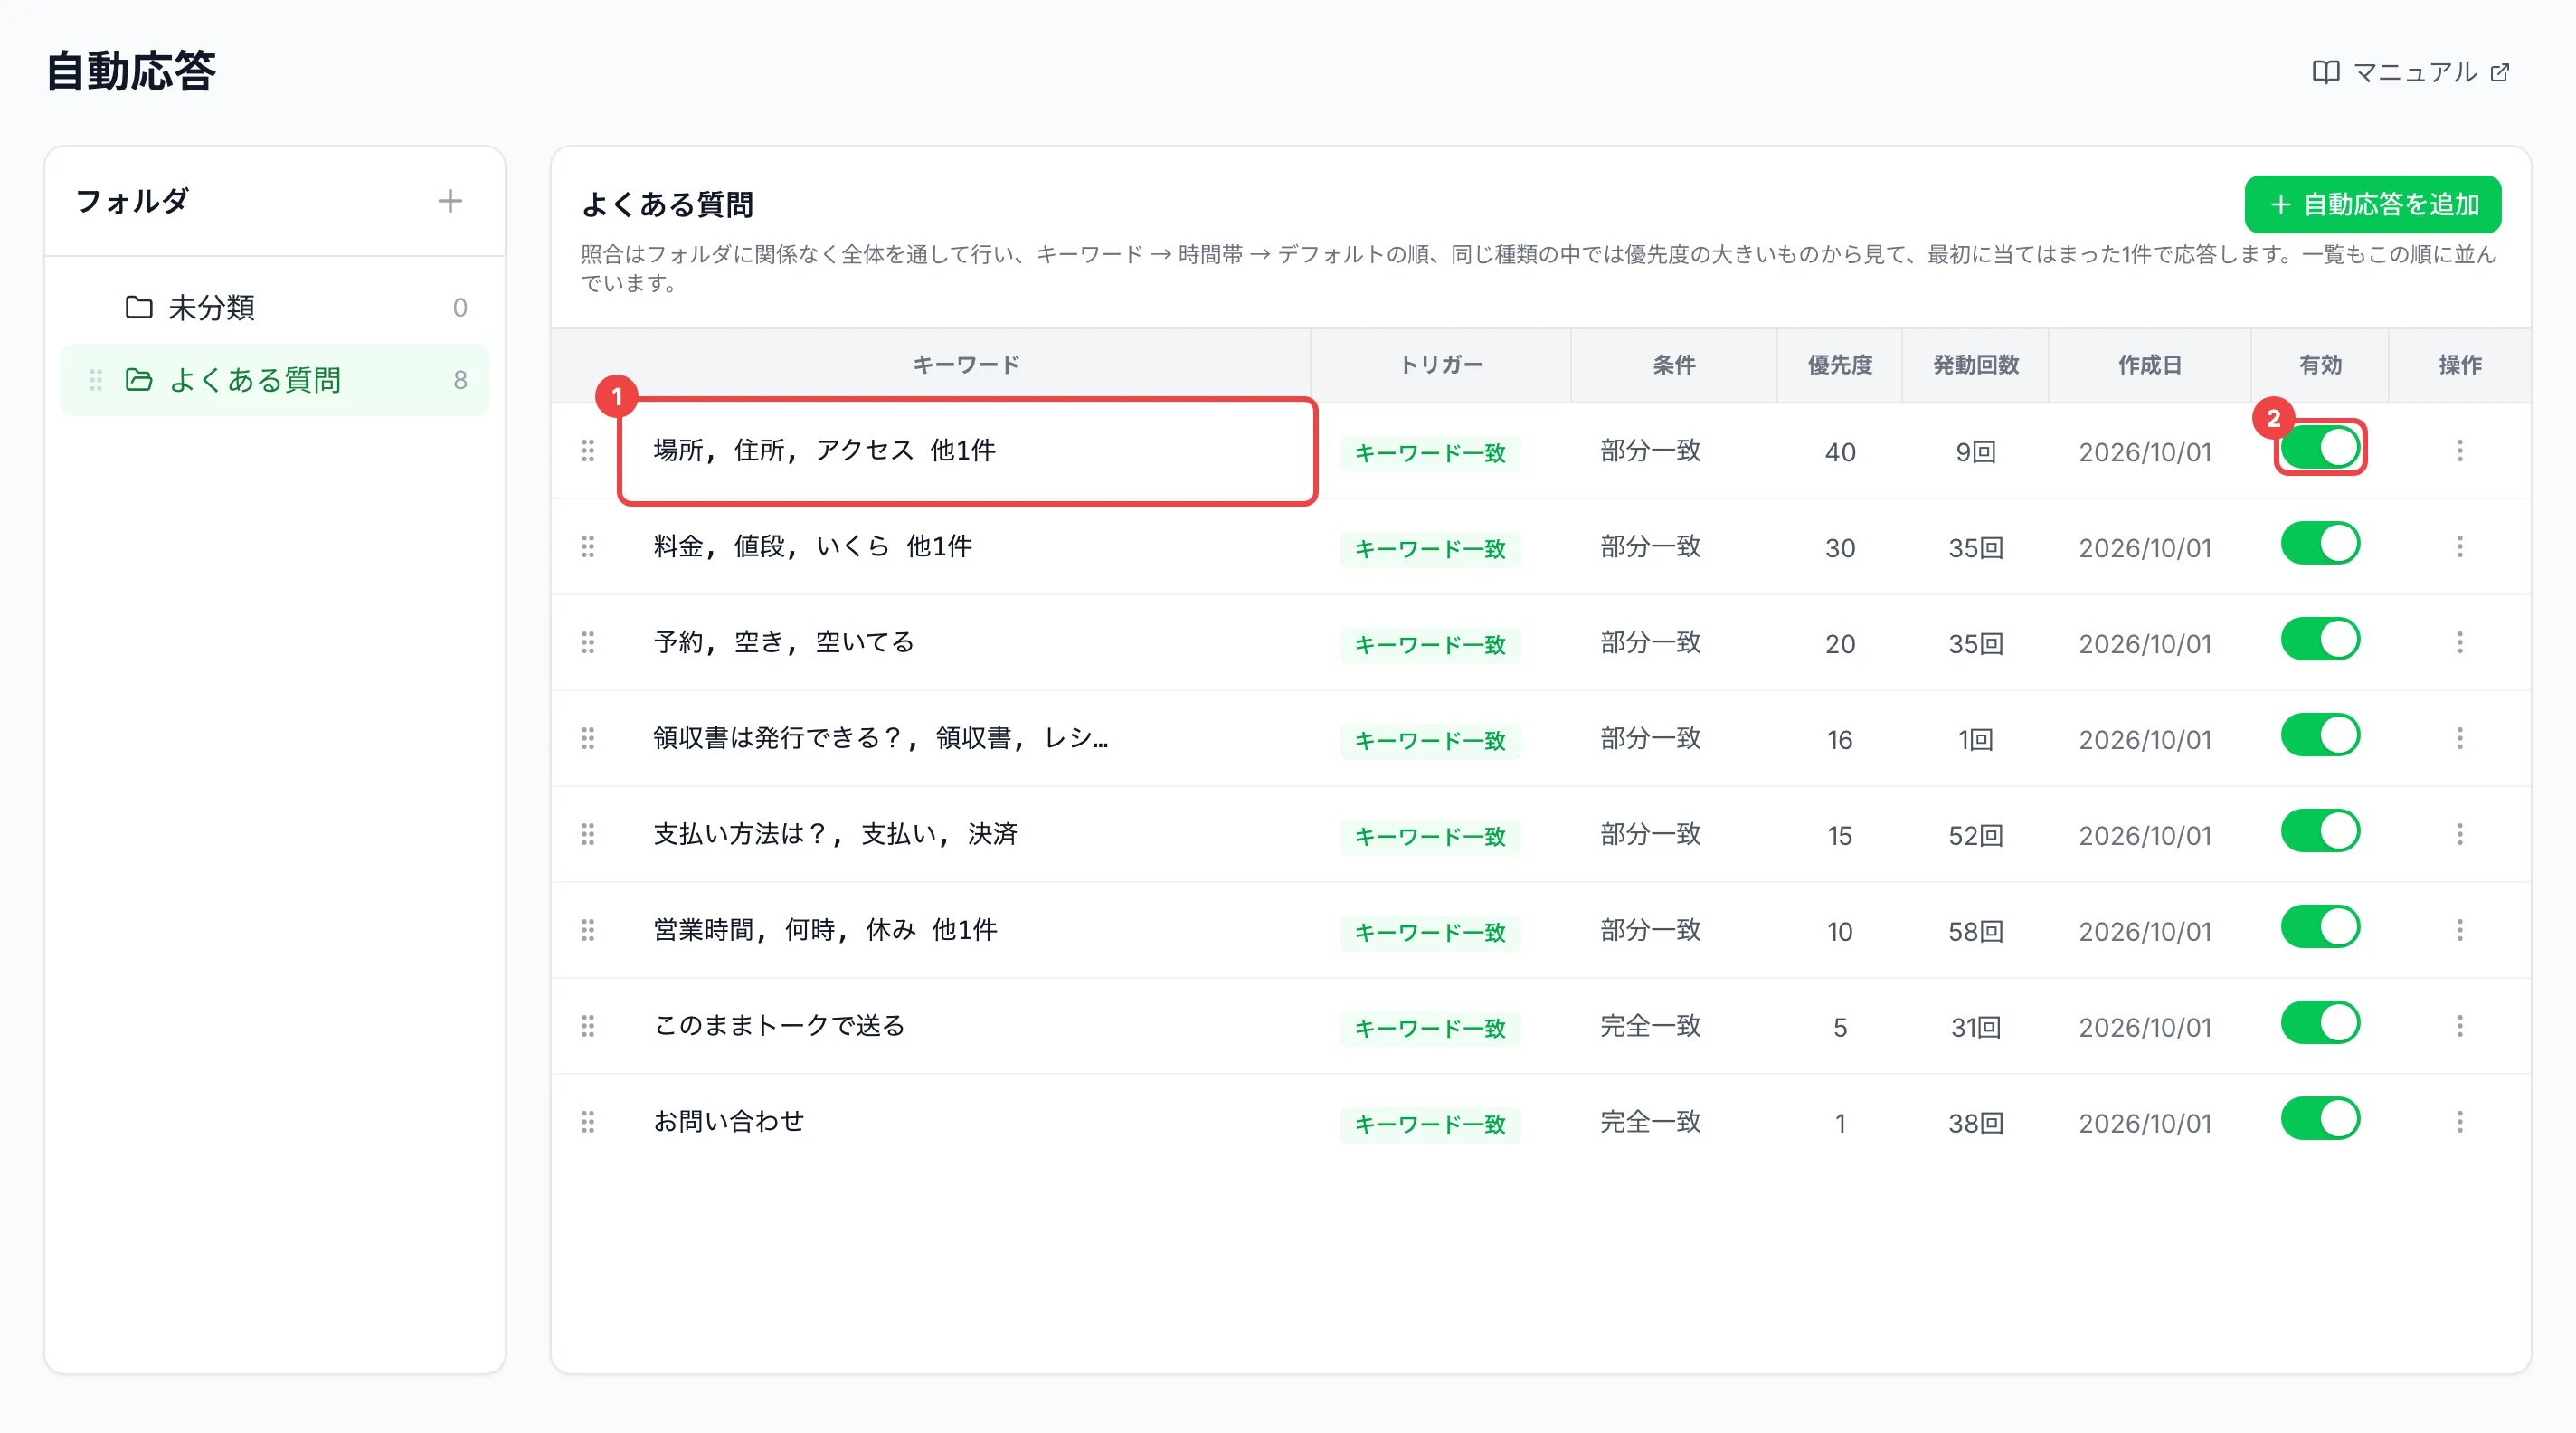Grab drag handle of よくある質問 folder
The image size is (2576, 1433).
pyautogui.click(x=95, y=380)
